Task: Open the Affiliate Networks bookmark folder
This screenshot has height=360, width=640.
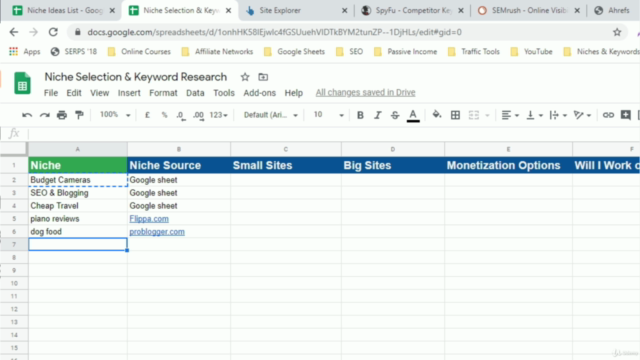Action: pos(218,51)
